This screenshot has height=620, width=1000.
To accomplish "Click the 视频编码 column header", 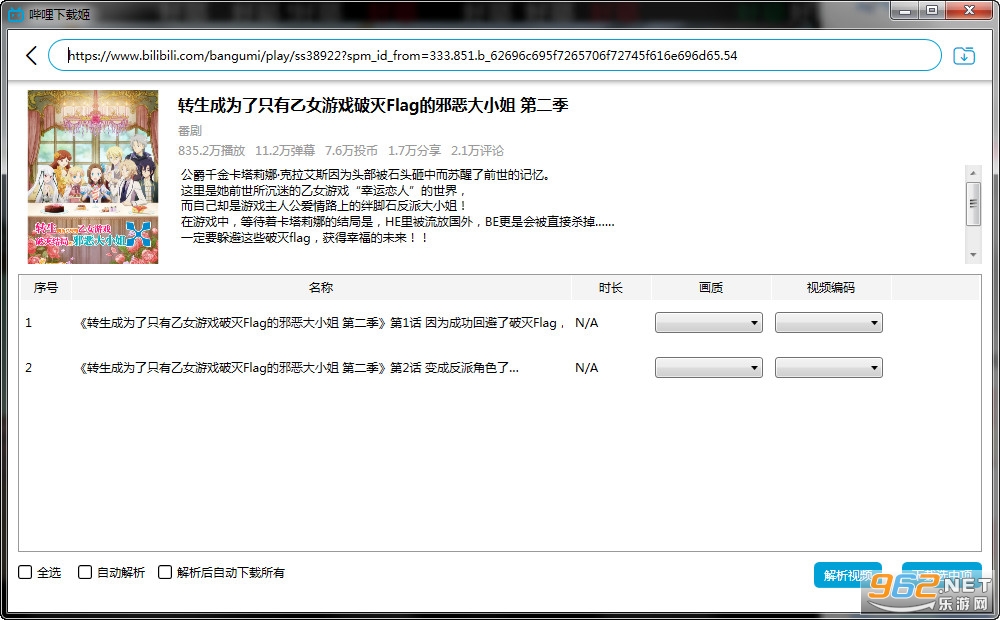I will coord(830,288).
